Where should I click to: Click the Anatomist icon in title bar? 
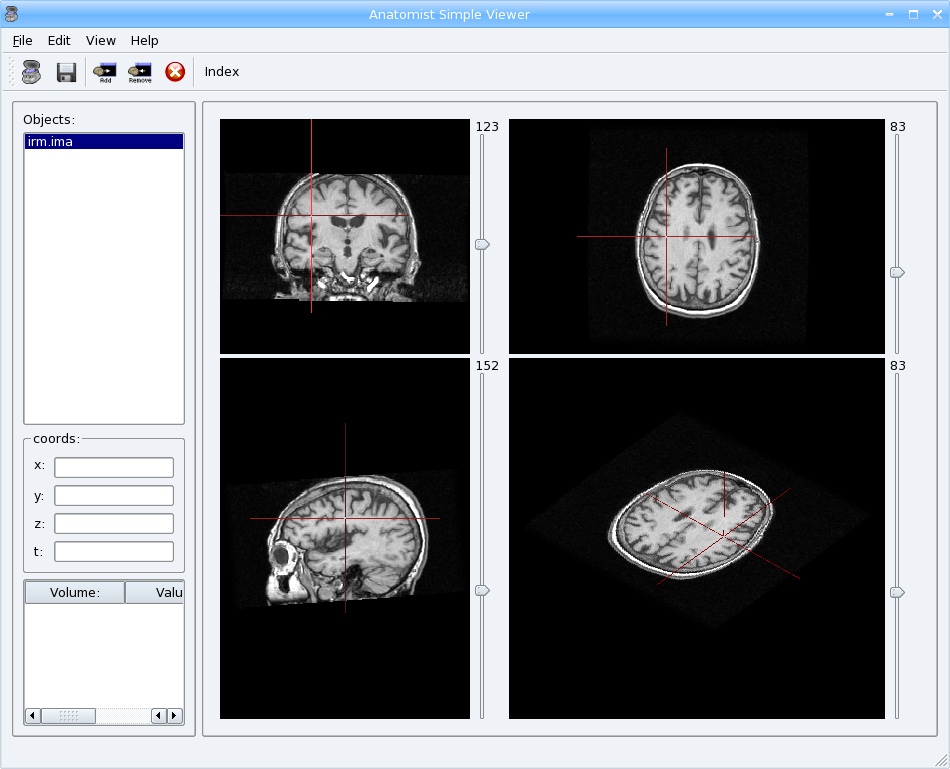11,13
